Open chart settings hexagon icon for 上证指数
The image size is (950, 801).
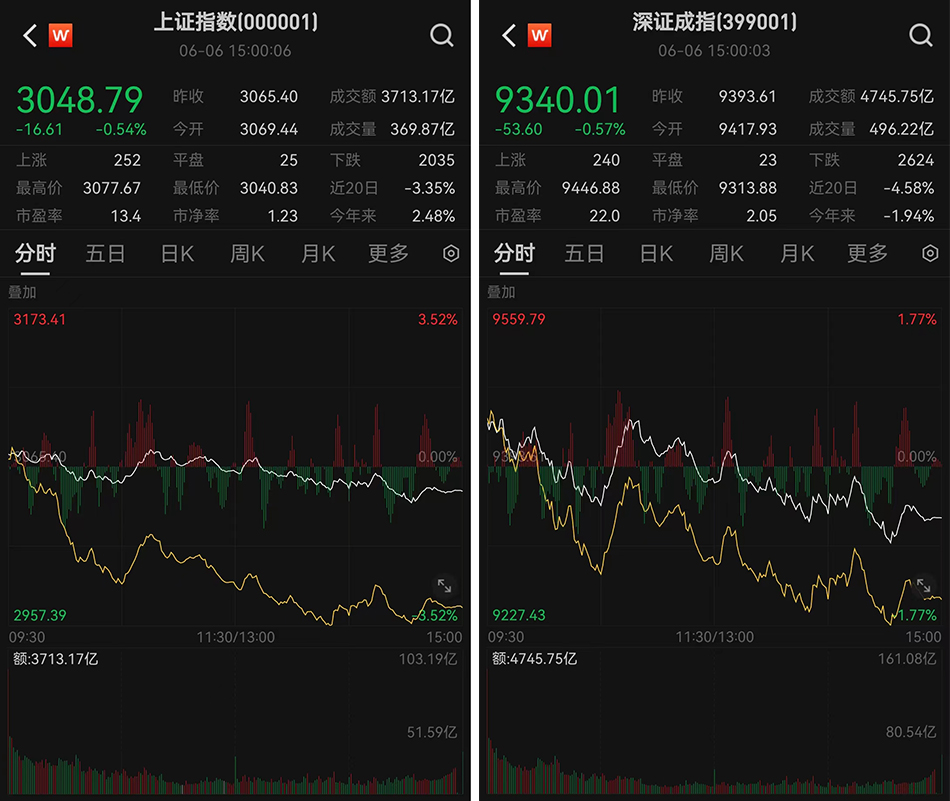point(451,254)
